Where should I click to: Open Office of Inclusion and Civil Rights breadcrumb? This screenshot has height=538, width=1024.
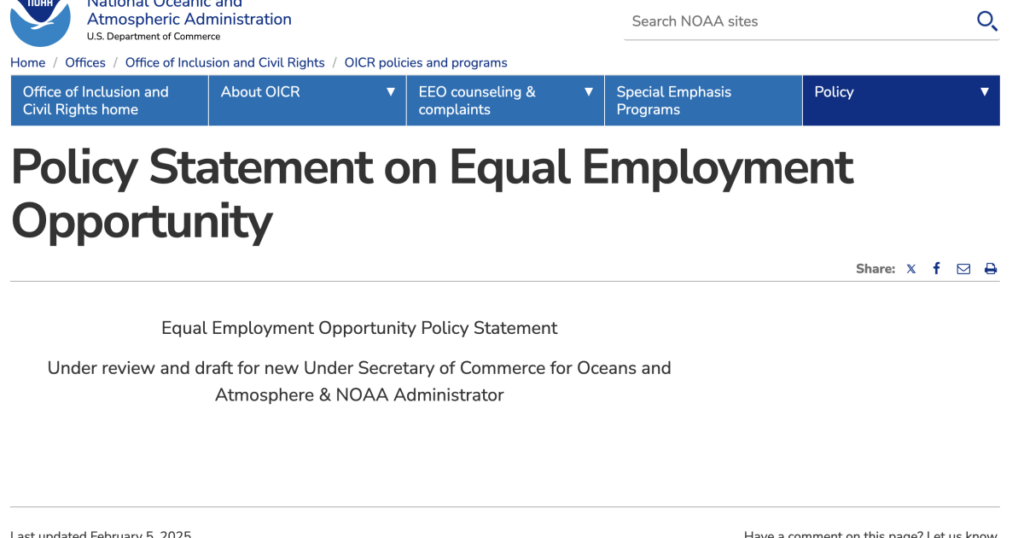click(x=225, y=63)
